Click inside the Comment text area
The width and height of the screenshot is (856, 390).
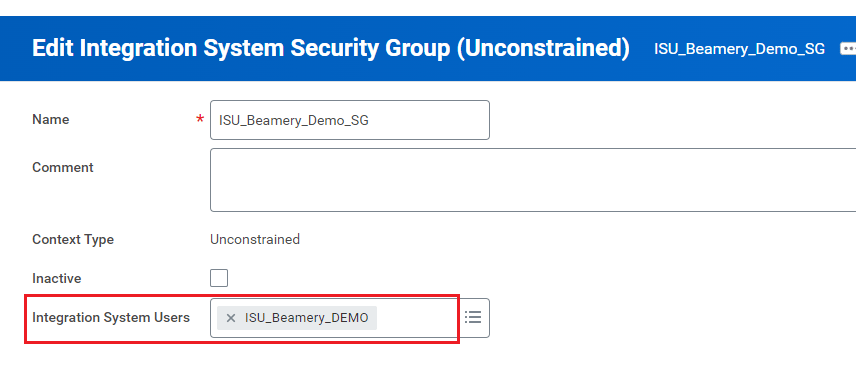click(x=533, y=180)
